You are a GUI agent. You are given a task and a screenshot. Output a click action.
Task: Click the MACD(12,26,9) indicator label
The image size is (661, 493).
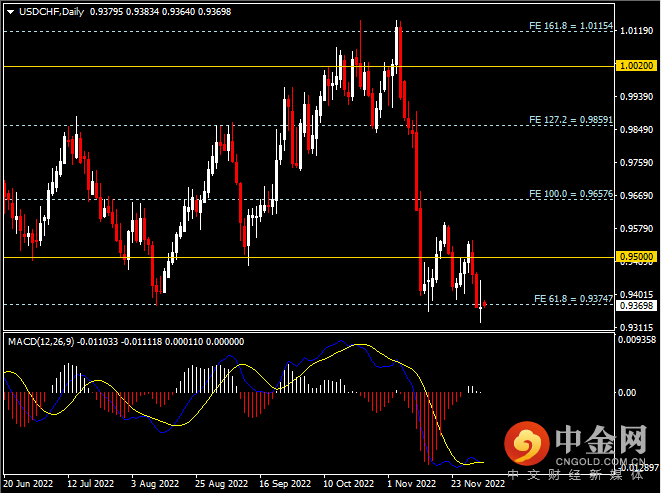(x=42, y=341)
